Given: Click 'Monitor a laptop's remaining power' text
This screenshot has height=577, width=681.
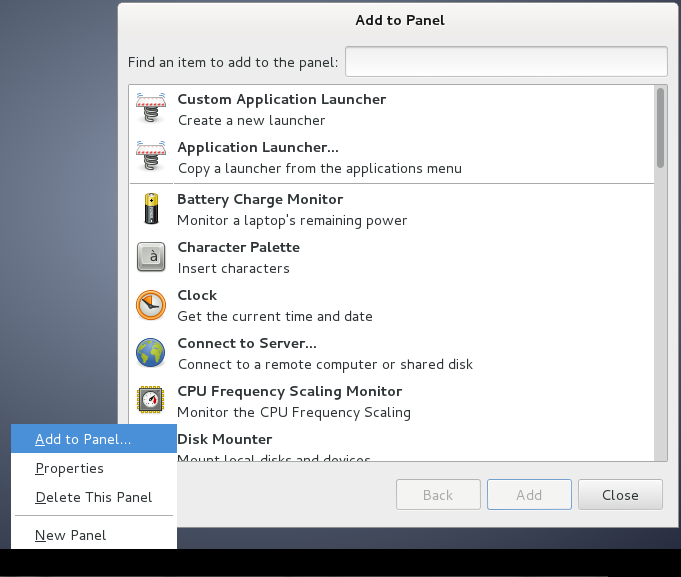Looking at the screenshot, I should click(292, 221).
